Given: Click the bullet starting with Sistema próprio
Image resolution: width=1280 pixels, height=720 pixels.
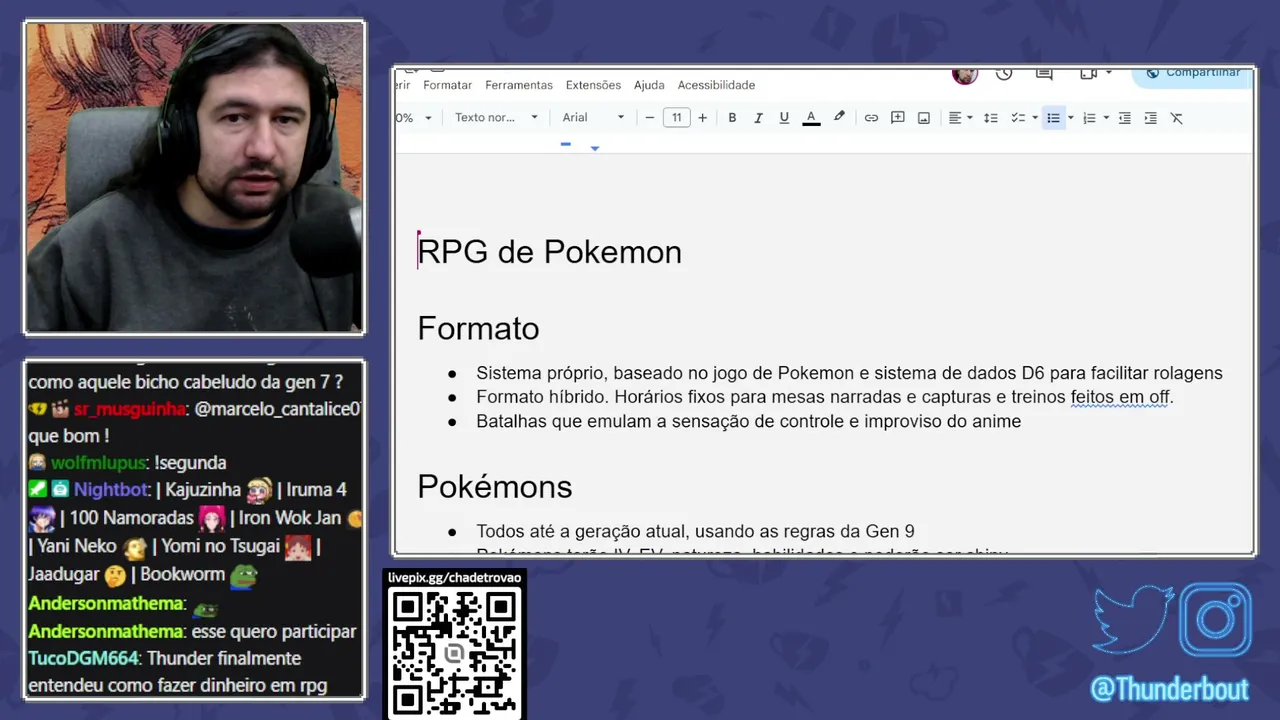Looking at the screenshot, I should click(x=849, y=373).
